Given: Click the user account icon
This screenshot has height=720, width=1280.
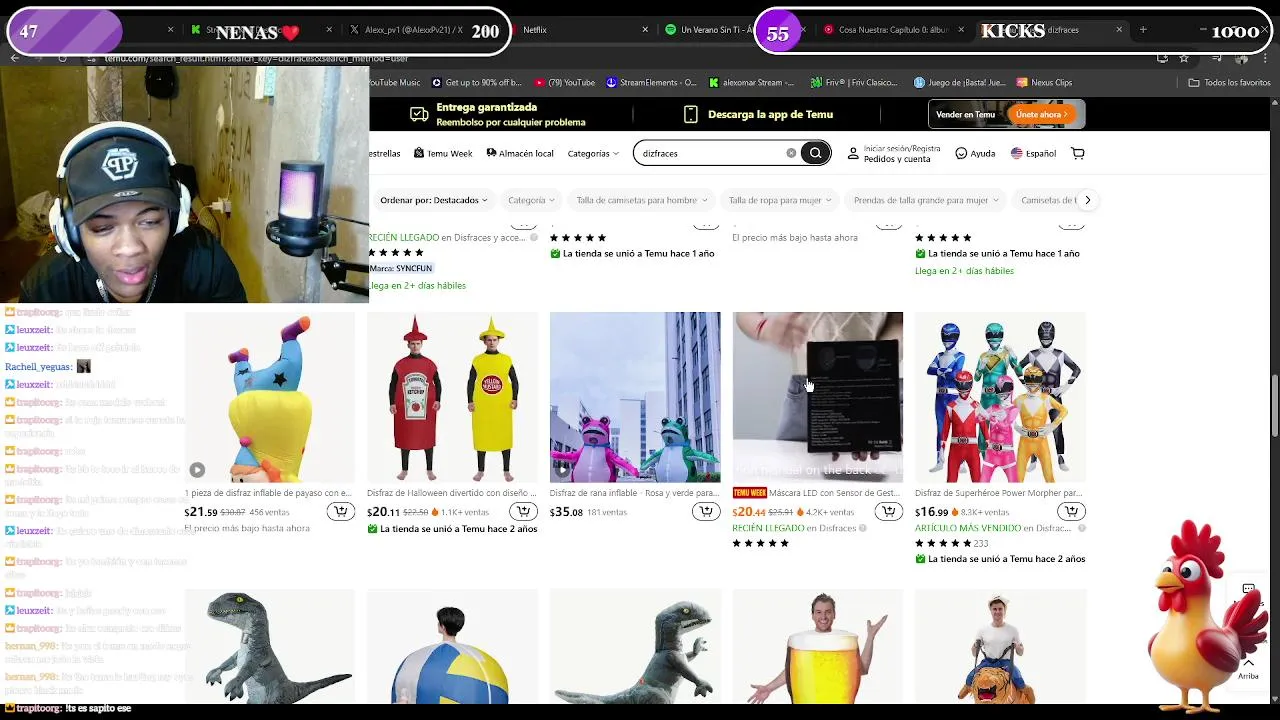Looking at the screenshot, I should coord(853,153).
